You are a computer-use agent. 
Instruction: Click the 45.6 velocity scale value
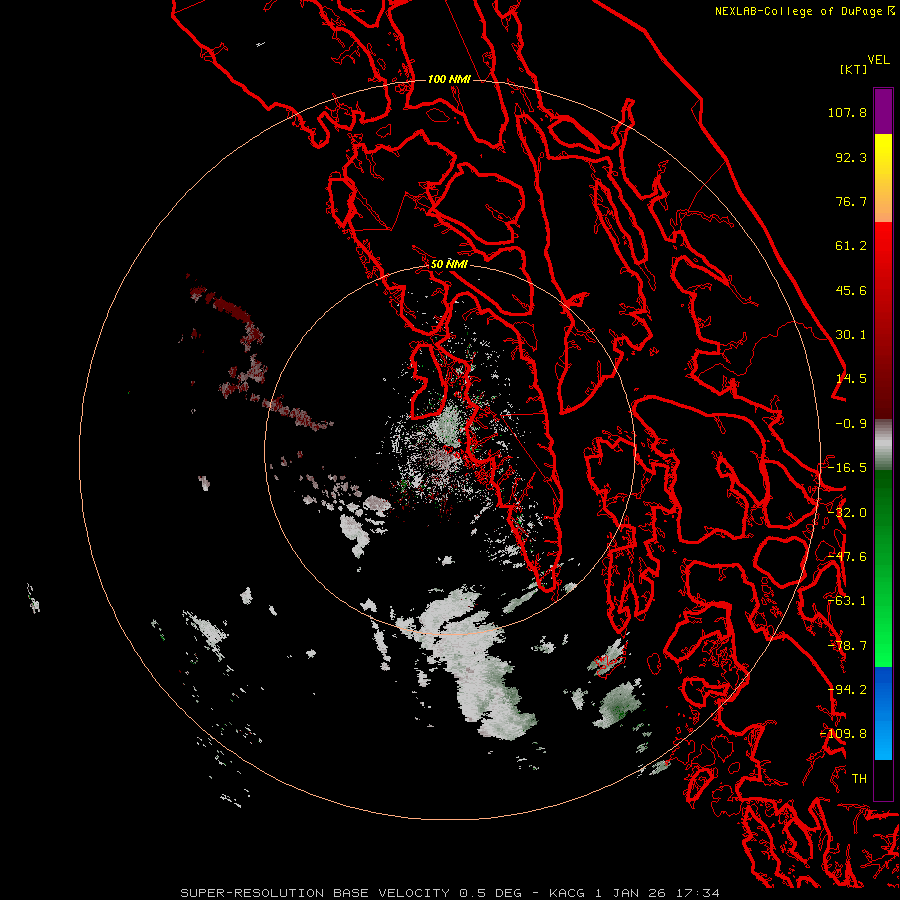pyautogui.click(x=851, y=290)
